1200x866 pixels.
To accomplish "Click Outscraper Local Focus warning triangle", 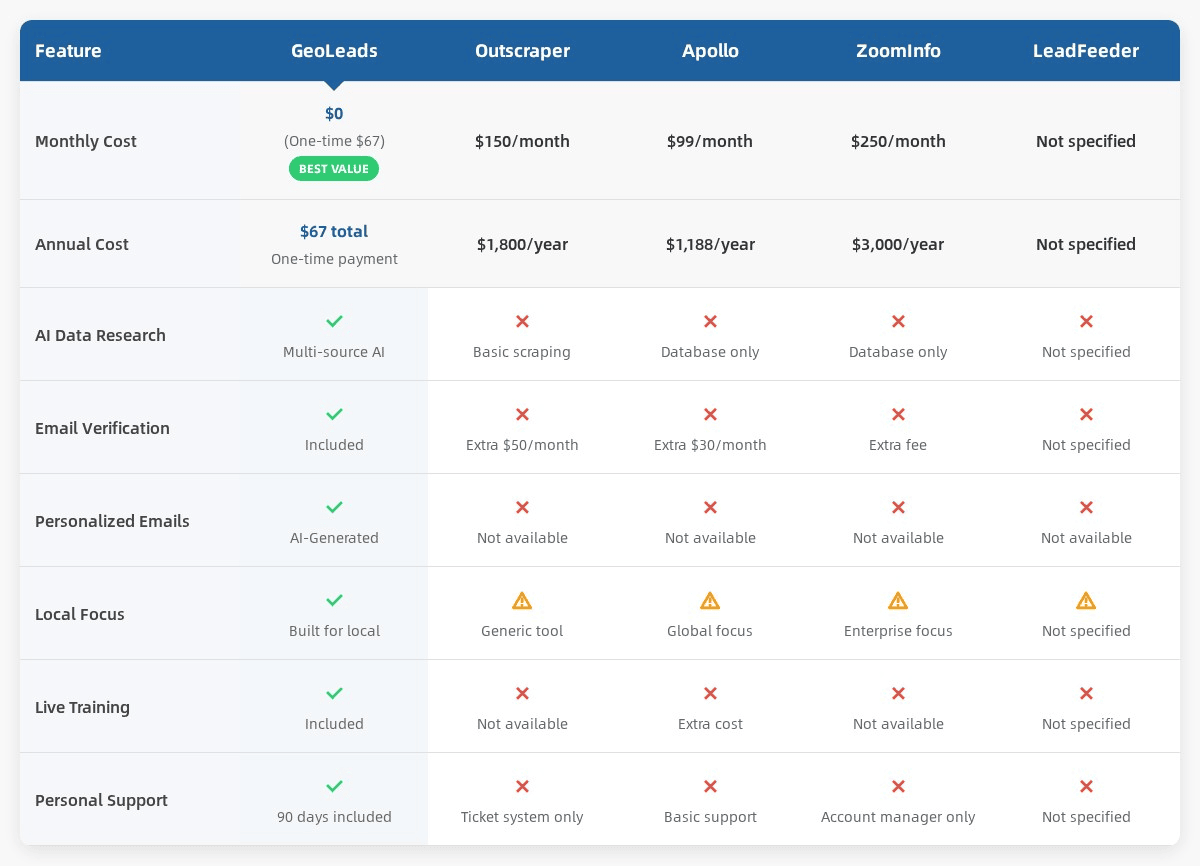I will click(x=522, y=600).
